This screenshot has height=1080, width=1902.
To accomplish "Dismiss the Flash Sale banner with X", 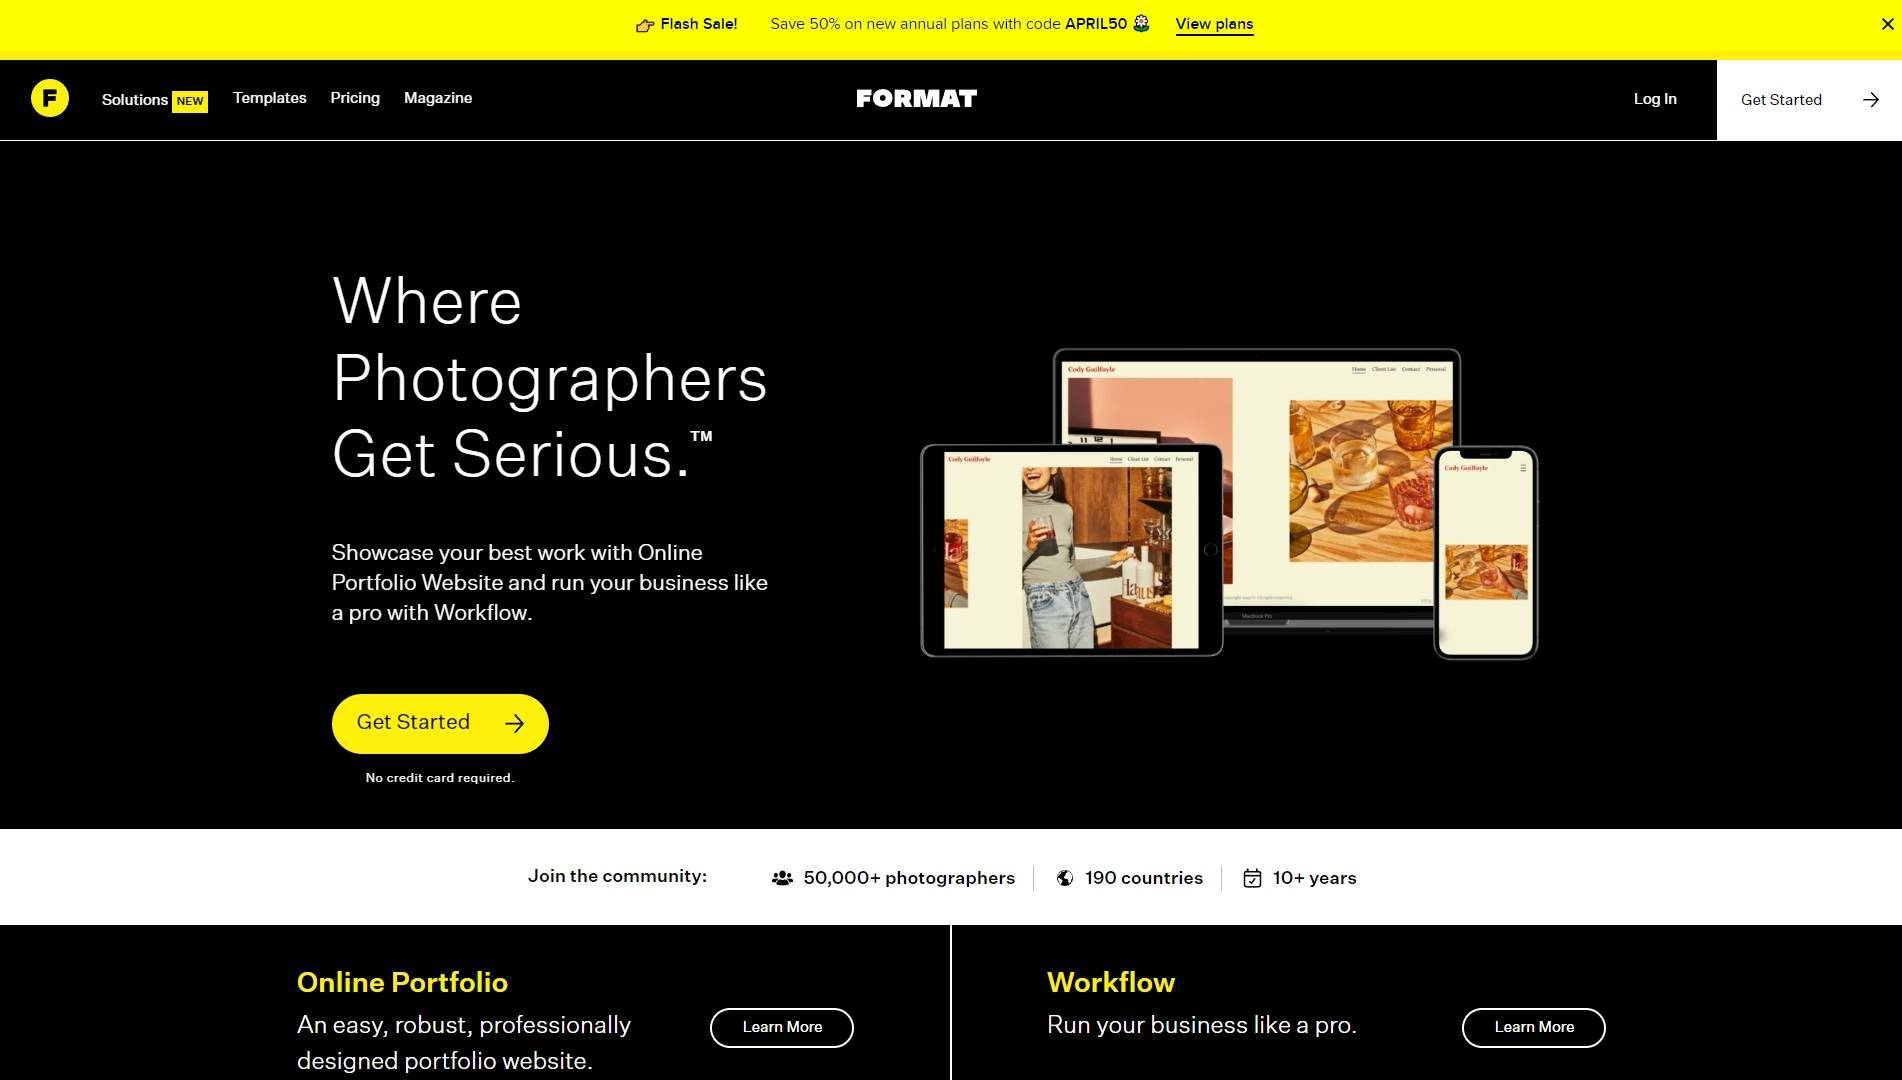I will click(1887, 24).
